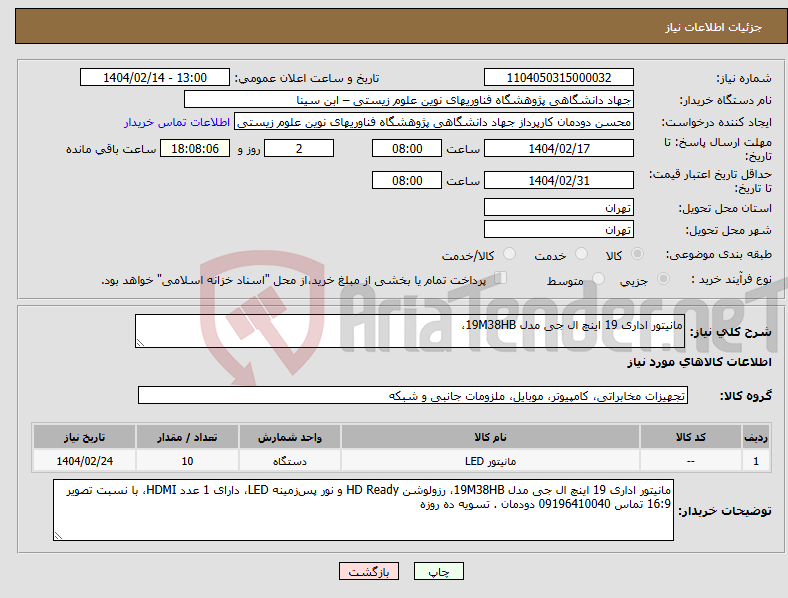
Task: Click the کد کالا column header
Action: click(x=691, y=437)
